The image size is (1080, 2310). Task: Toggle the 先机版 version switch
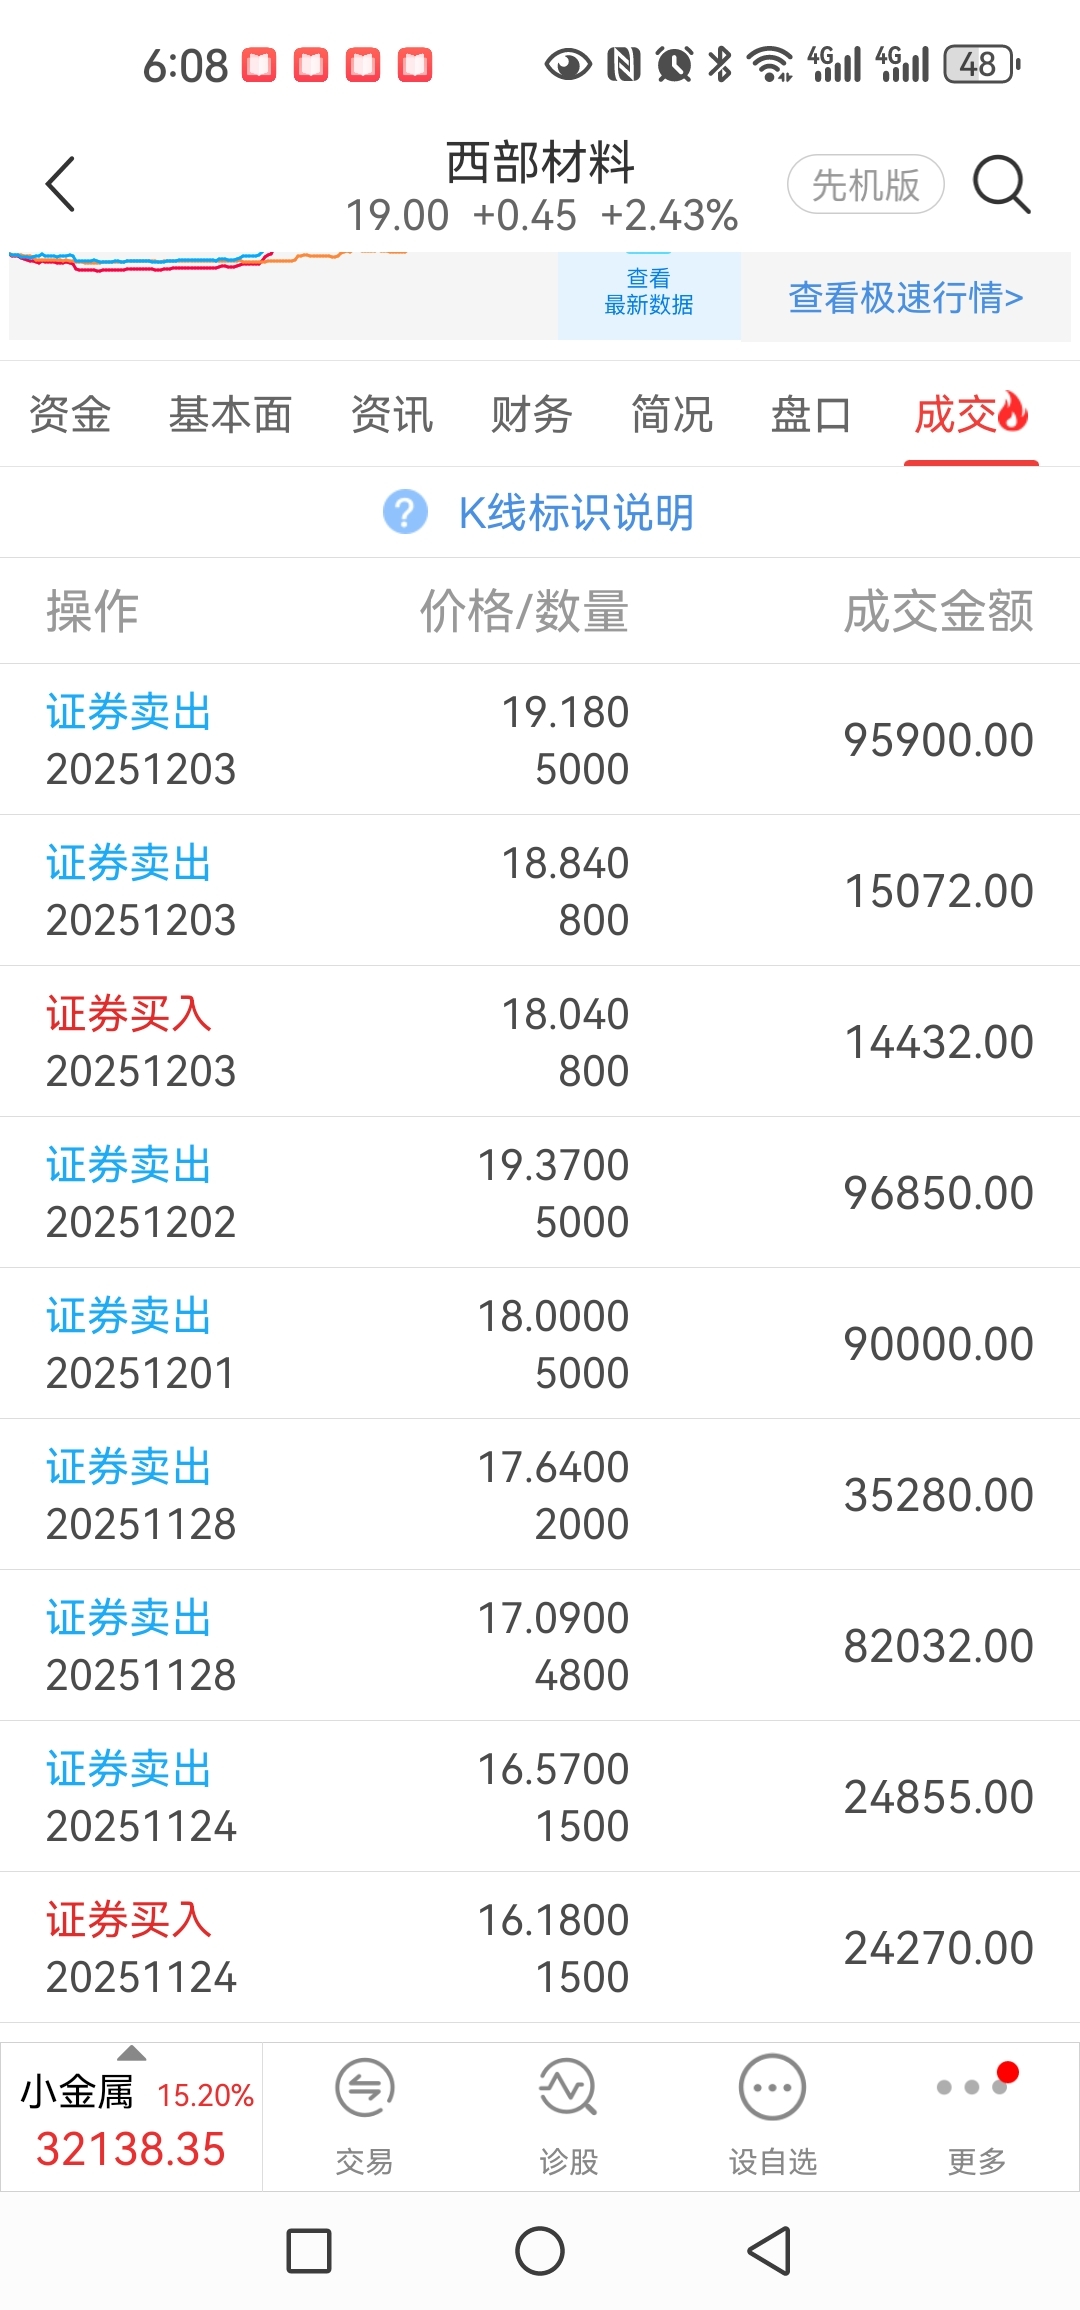[865, 184]
